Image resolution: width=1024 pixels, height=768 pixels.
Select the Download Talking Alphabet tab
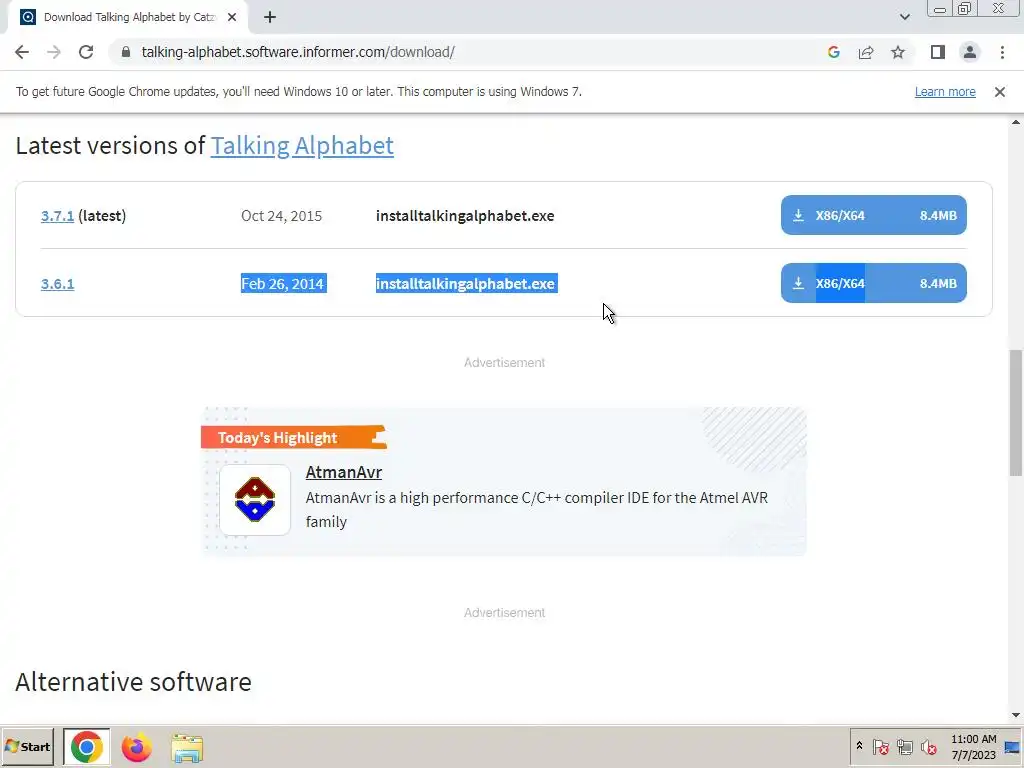tap(127, 18)
